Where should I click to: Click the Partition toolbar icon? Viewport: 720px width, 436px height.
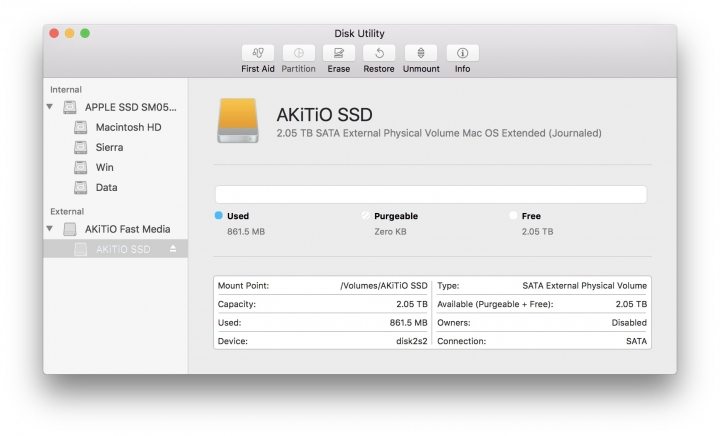pos(298,53)
